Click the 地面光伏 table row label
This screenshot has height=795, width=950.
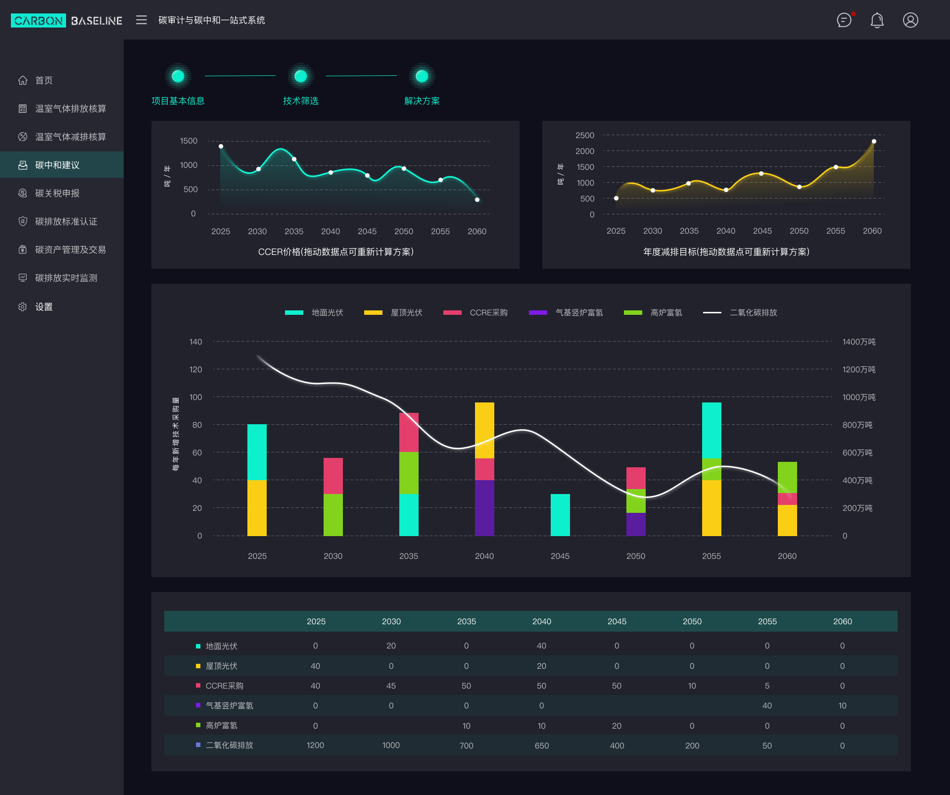pyautogui.click(x=221, y=646)
